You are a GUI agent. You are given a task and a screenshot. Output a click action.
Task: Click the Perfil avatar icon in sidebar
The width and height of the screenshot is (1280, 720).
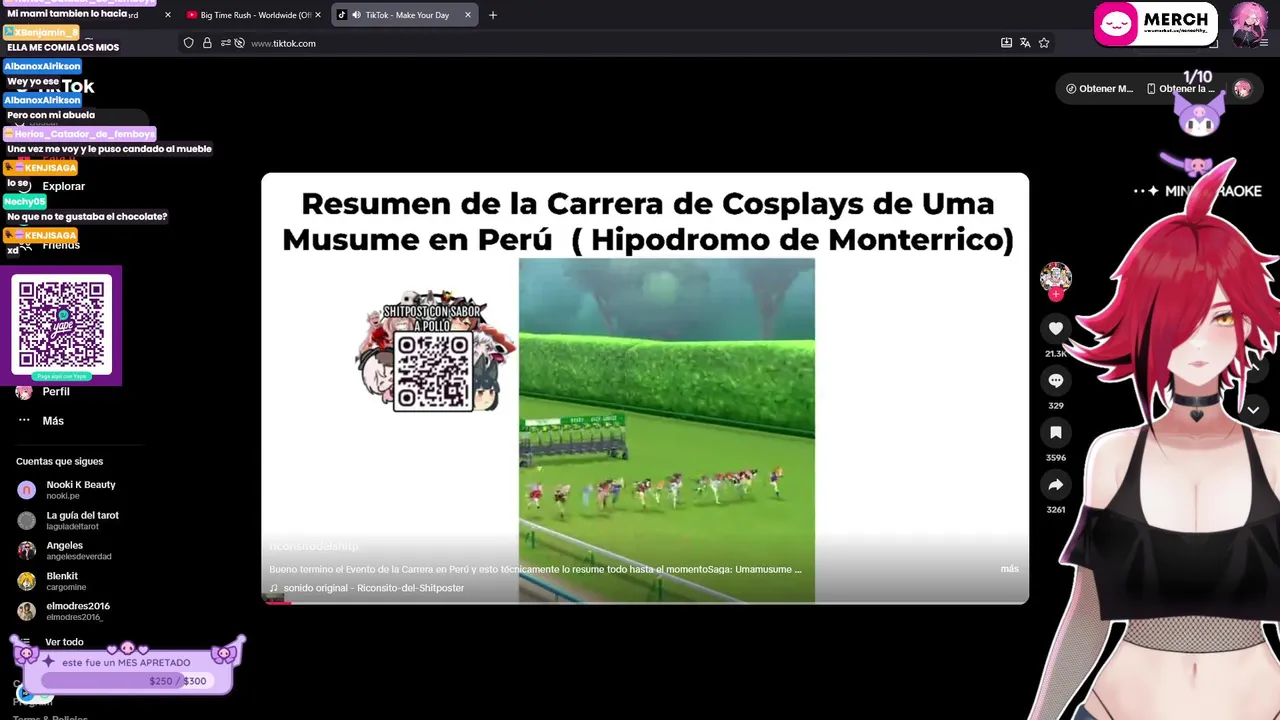[x=24, y=393]
